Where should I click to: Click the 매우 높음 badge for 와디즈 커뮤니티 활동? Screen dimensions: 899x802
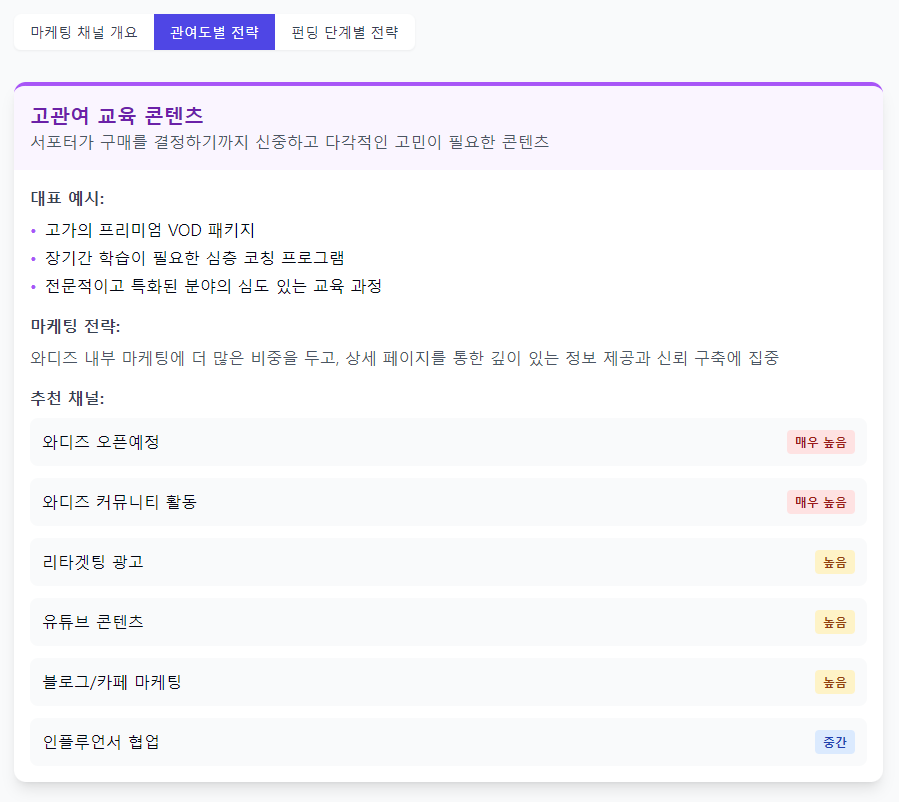coord(820,502)
